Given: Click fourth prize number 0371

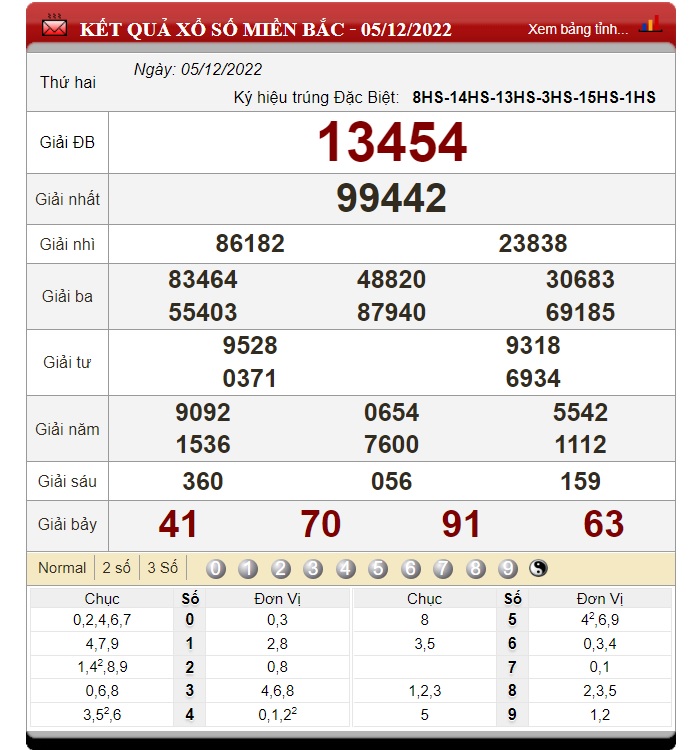Looking at the screenshot, I should pos(250,379).
